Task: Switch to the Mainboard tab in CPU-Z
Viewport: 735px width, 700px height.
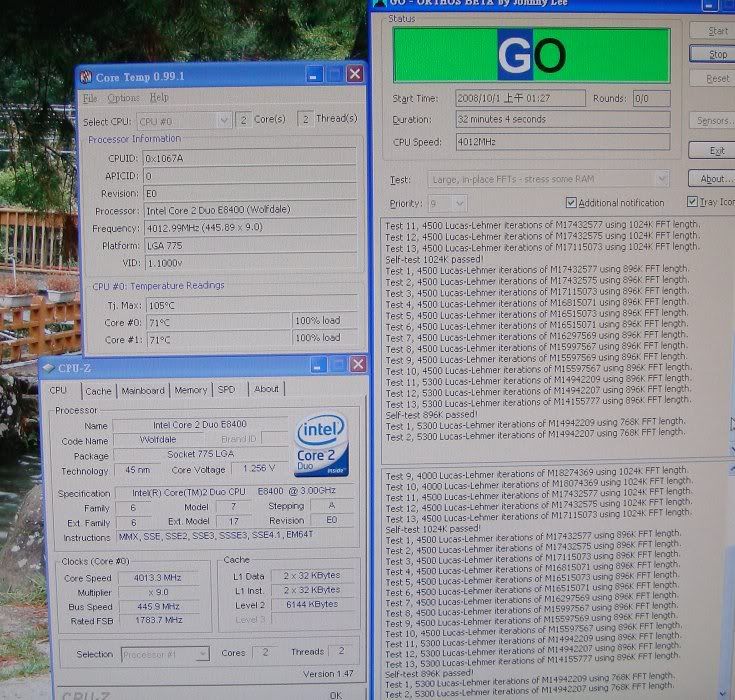Action: pyautogui.click(x=142, y=390)
